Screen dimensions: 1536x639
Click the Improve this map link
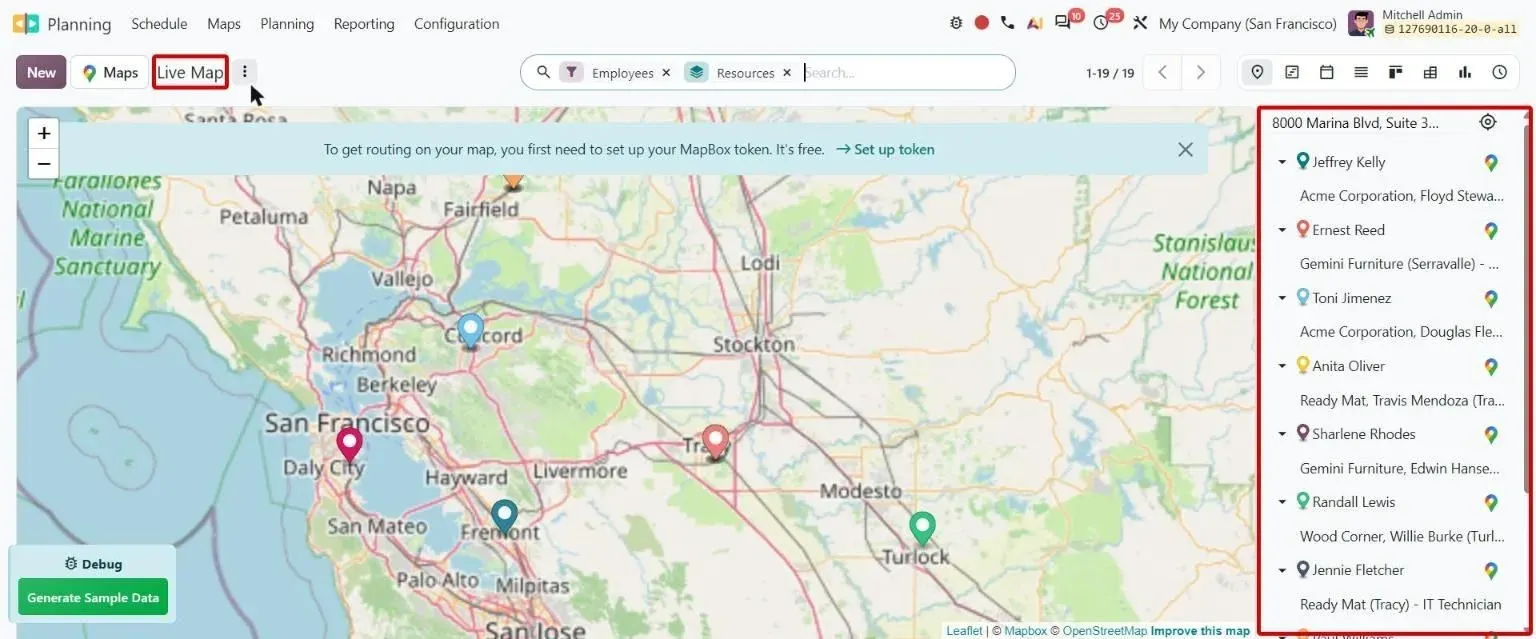[1200, 631]
